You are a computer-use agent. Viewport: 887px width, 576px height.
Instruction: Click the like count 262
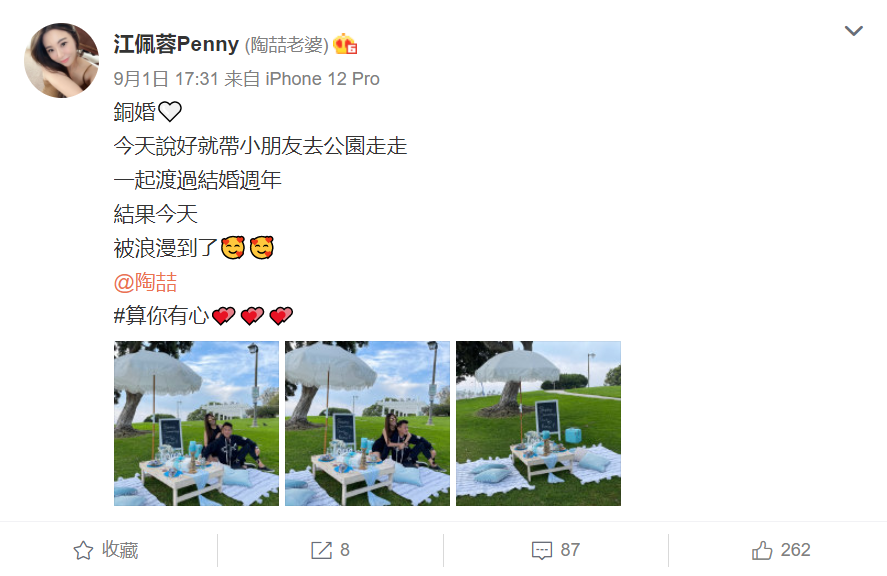point(795,550)
